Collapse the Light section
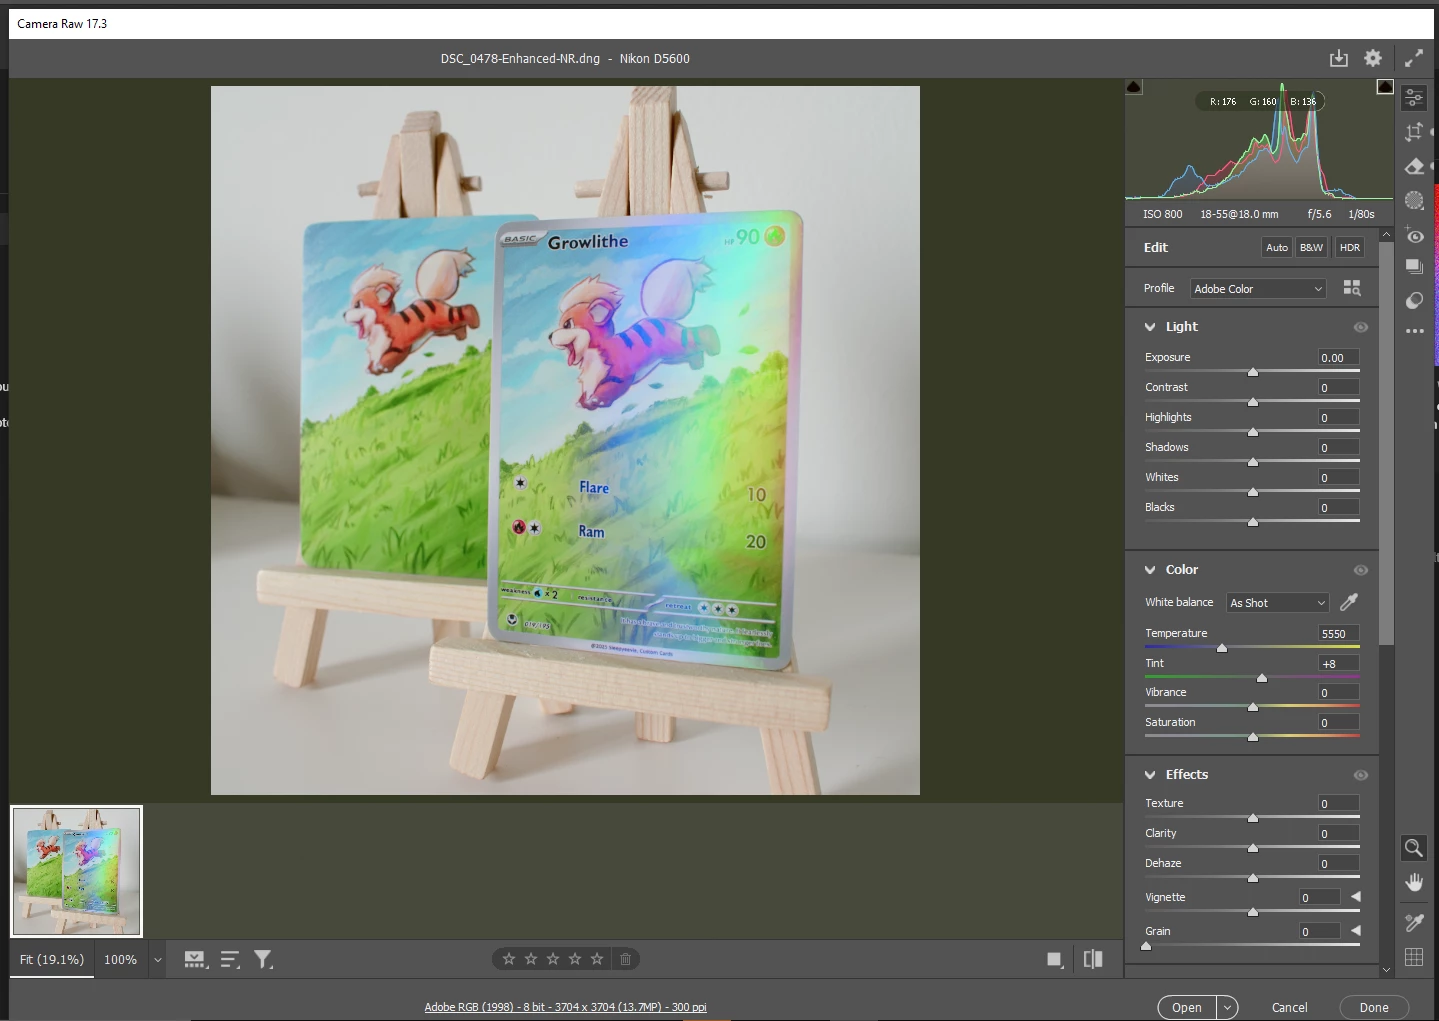Image resolution: width=1439 pixels, height=1021 pixels. 1150,327
